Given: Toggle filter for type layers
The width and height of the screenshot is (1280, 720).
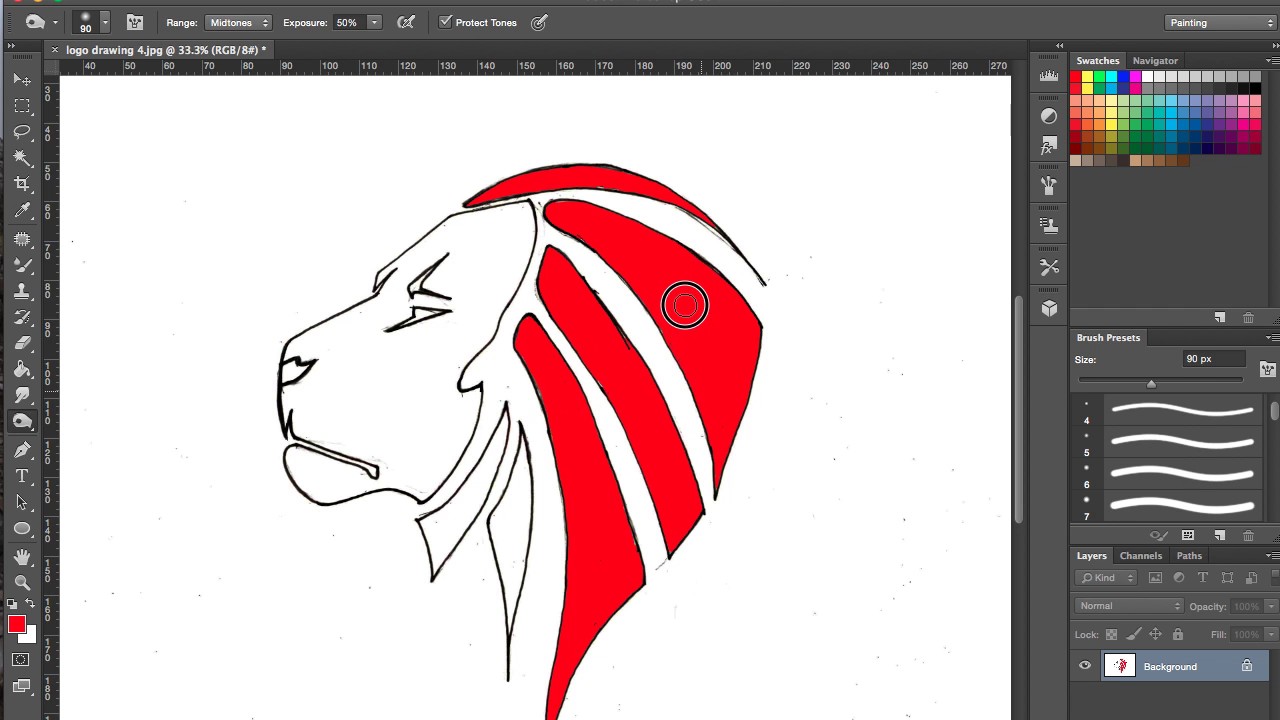Looking at the screenshot, I should point(1202,577).
